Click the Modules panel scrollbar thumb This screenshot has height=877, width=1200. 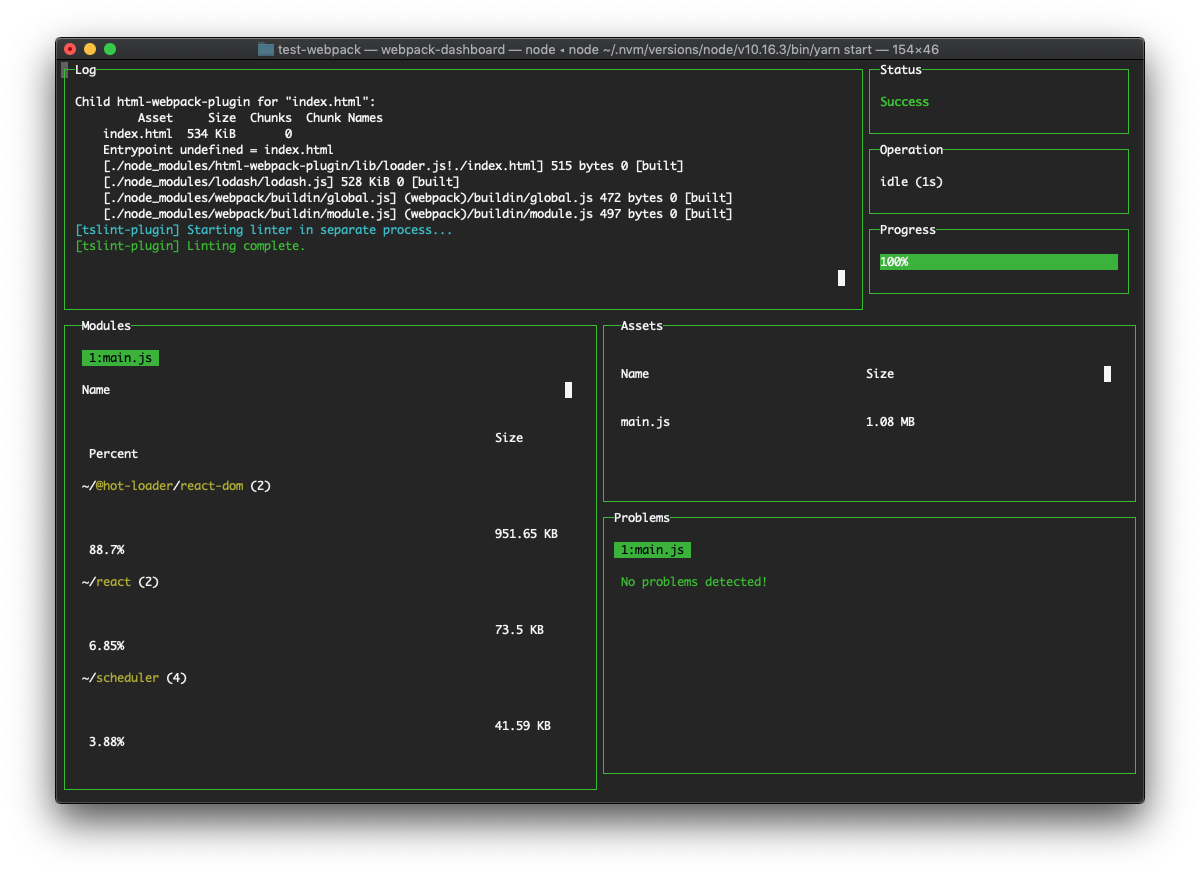point(568,389)
